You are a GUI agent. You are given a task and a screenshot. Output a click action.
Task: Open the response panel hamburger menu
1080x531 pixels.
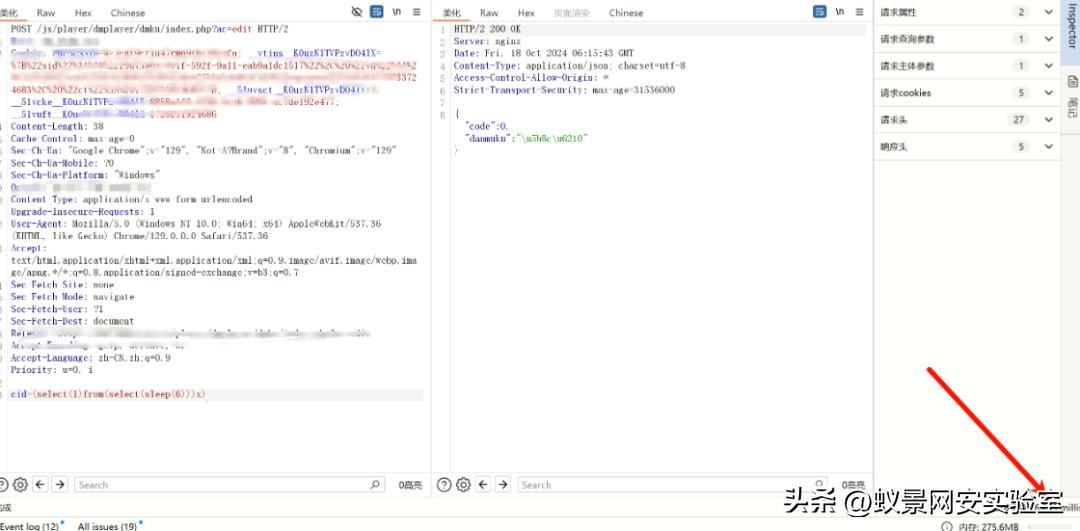[859, 12]
